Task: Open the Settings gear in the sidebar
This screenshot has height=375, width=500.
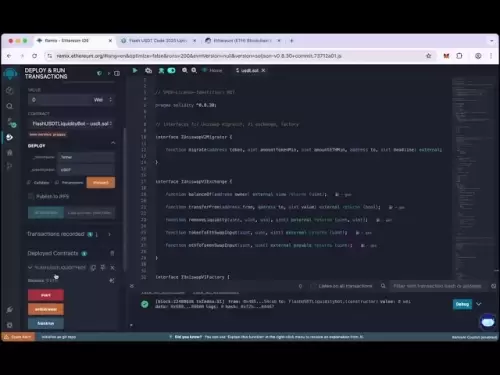Action: [10, 325]
